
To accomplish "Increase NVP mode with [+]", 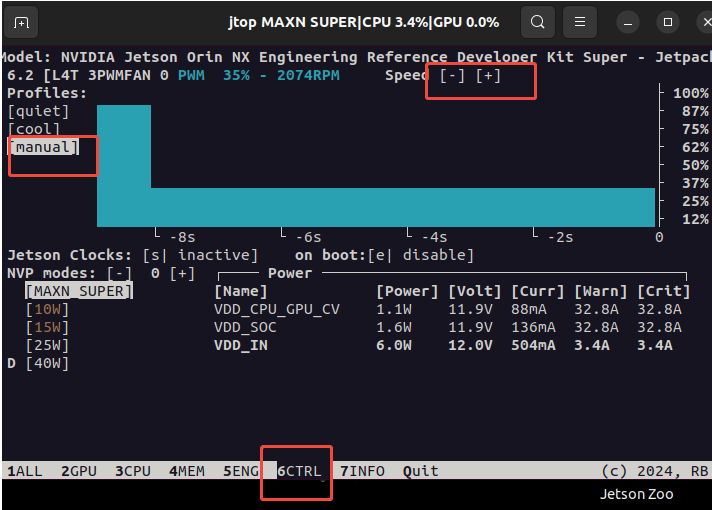I will pyautogui.click(x=181, y=273).
